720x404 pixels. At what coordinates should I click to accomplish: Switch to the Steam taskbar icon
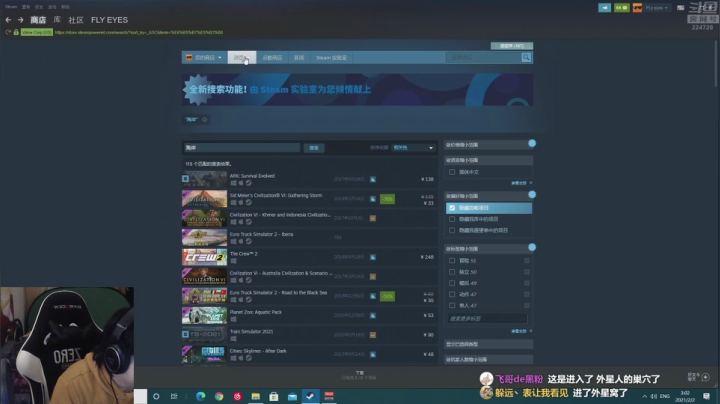(x=310, y=396)
